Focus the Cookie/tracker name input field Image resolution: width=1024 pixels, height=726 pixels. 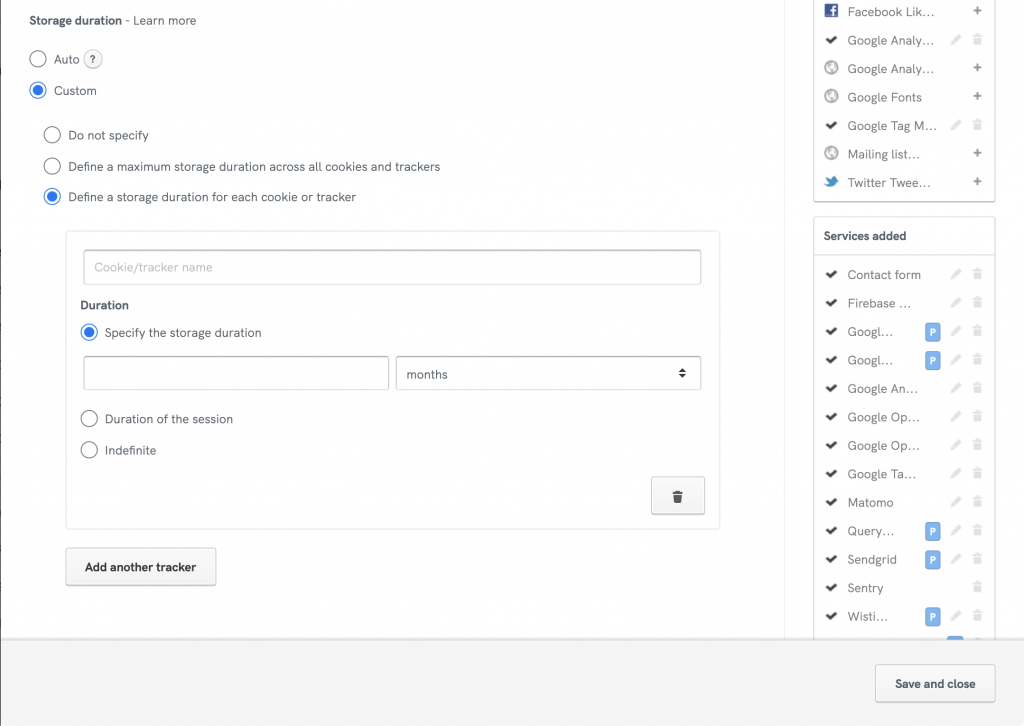click(x=392, y=267)
